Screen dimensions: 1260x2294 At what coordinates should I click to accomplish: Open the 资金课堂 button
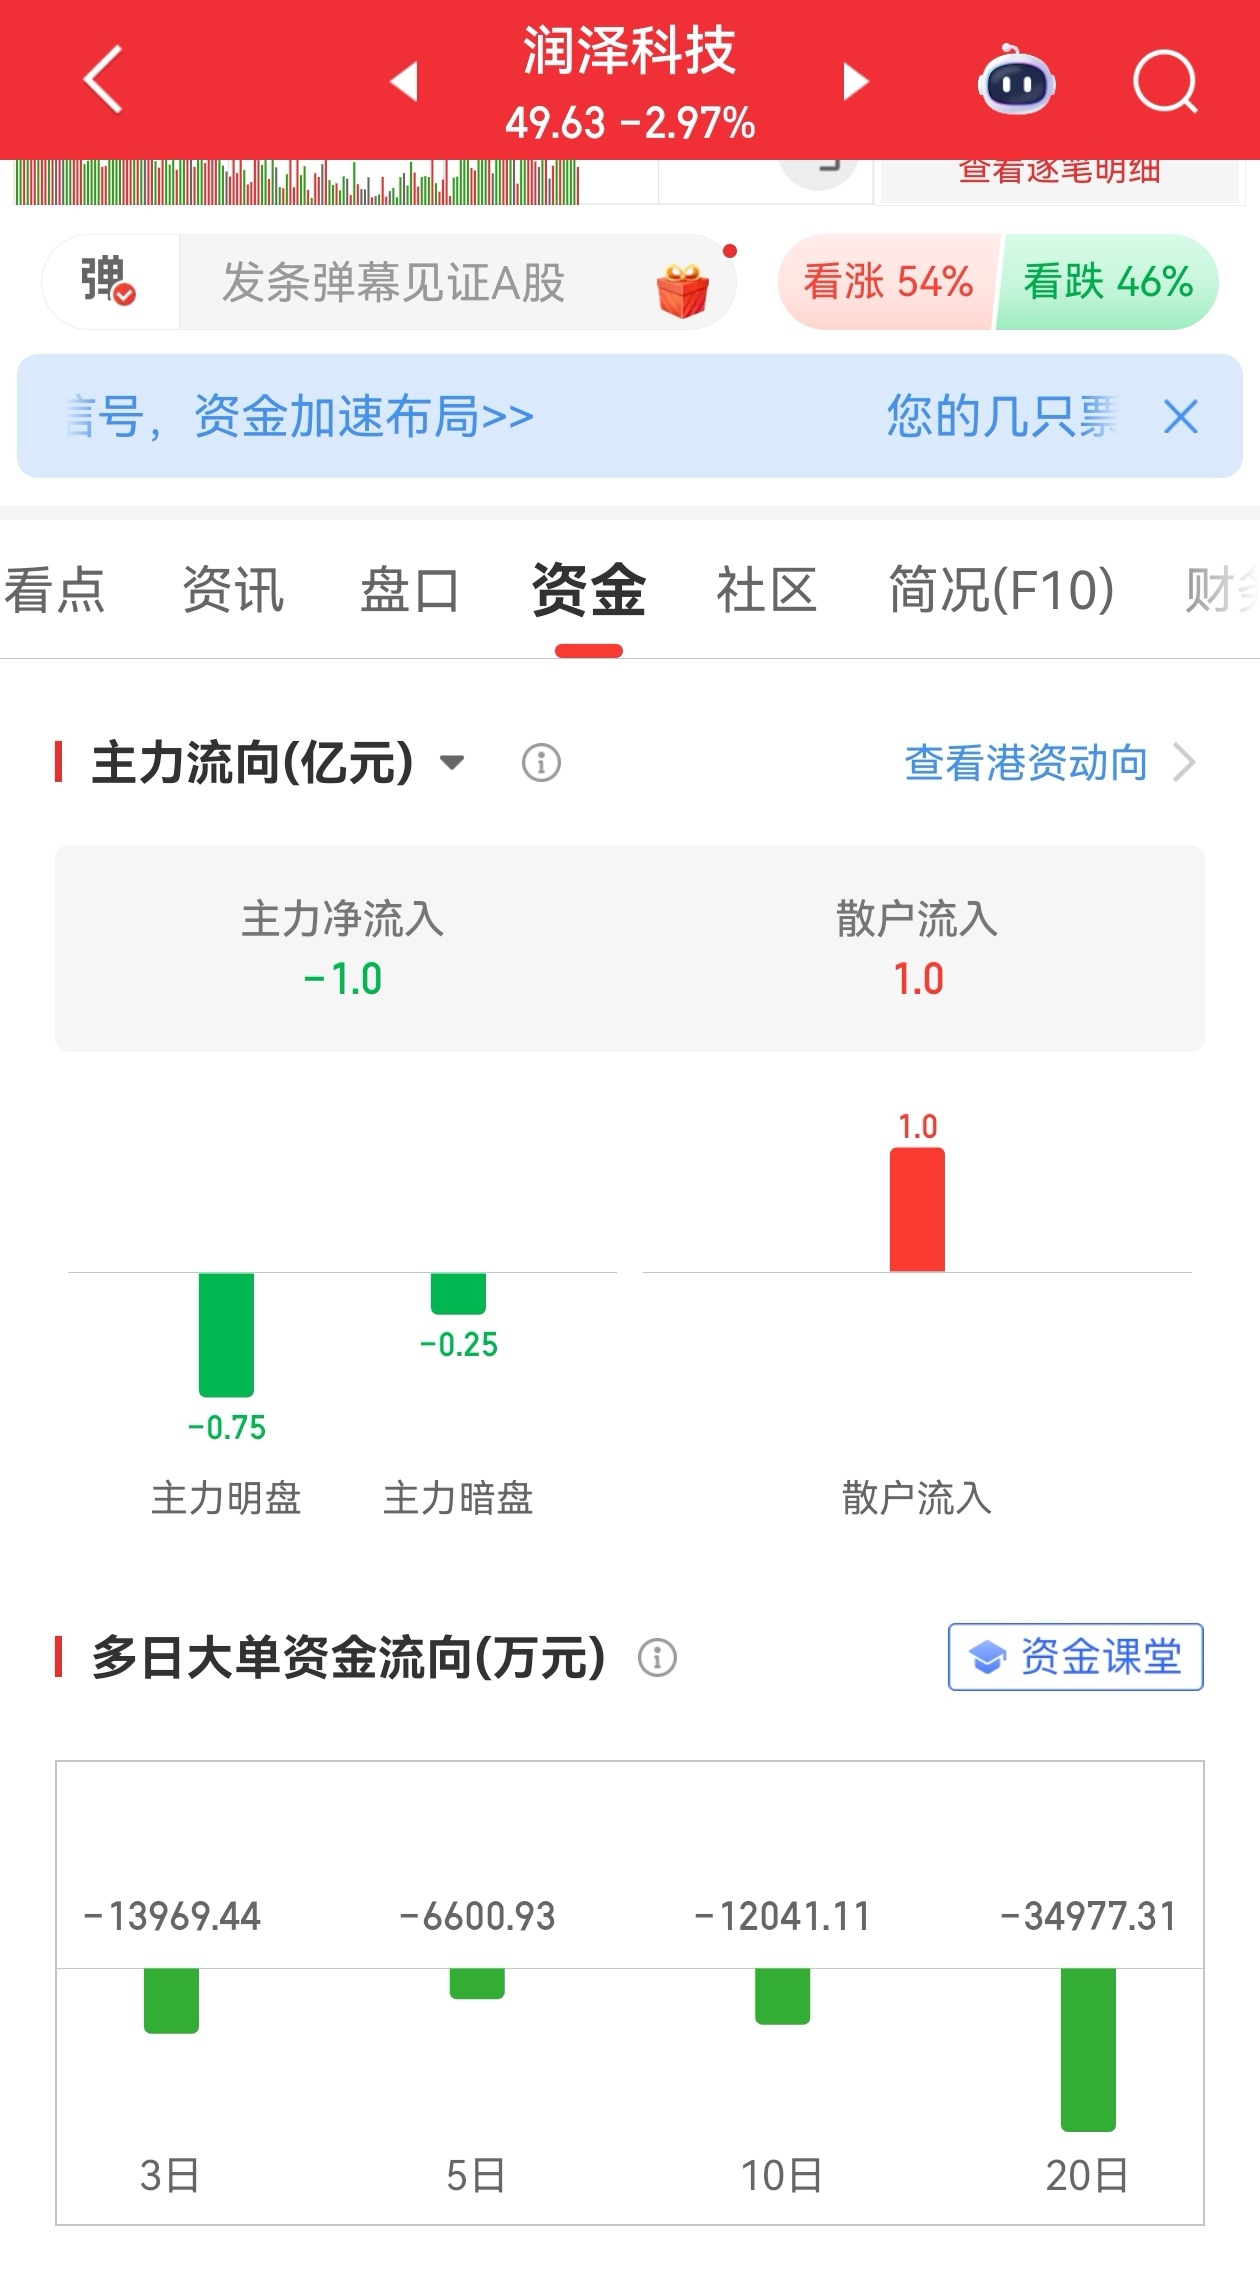tap(1076, 1657)
